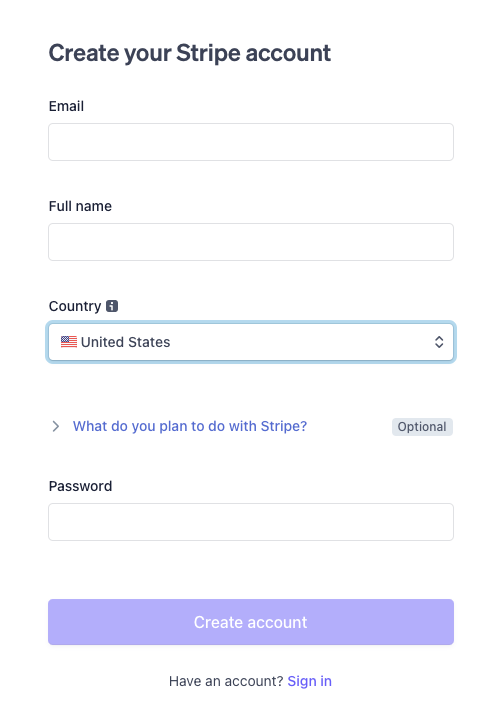Click the "Have an account?" text

226,681
